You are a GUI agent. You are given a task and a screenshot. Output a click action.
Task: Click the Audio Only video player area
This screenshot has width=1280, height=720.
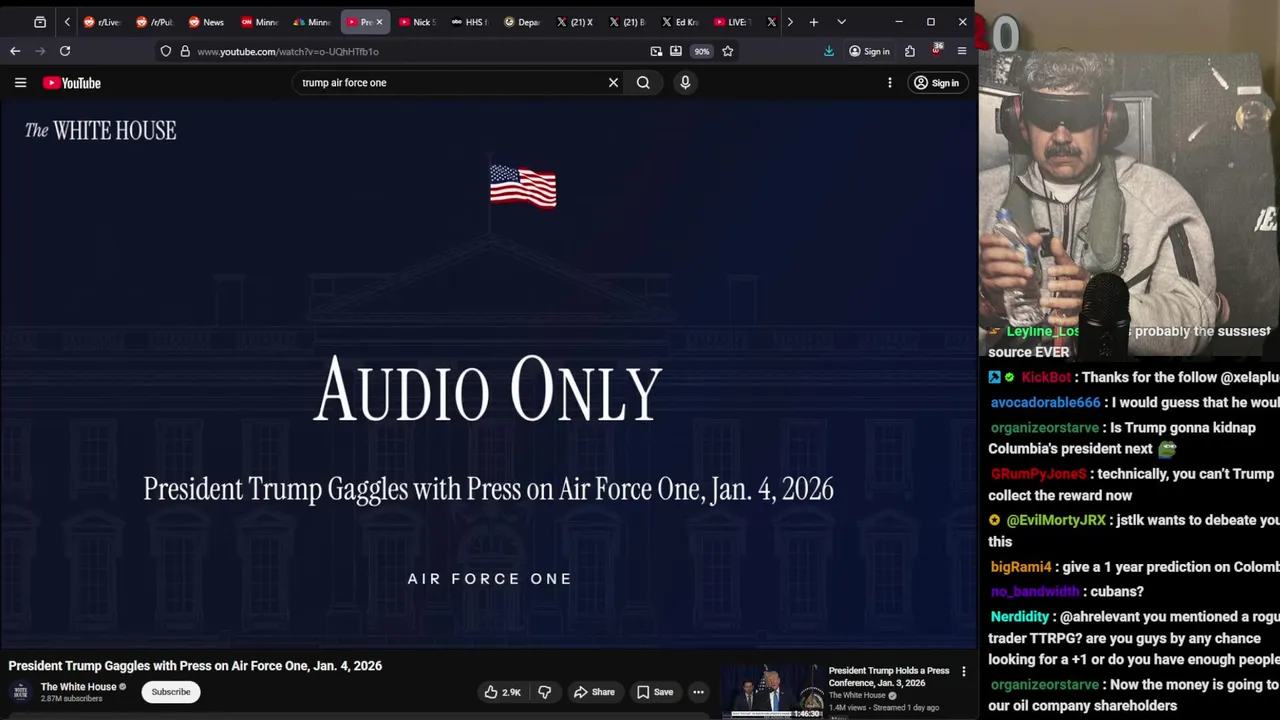click(488, 375)
